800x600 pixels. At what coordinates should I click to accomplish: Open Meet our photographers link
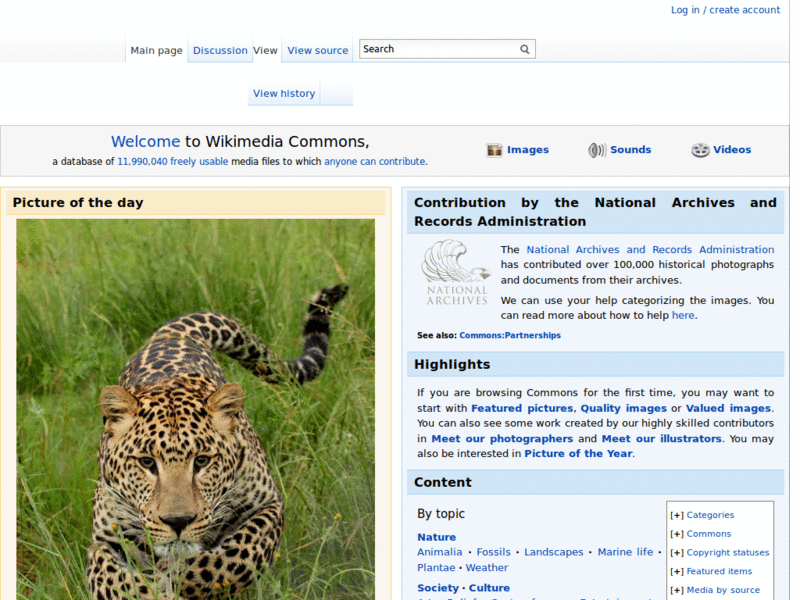[x=502, y=439]
